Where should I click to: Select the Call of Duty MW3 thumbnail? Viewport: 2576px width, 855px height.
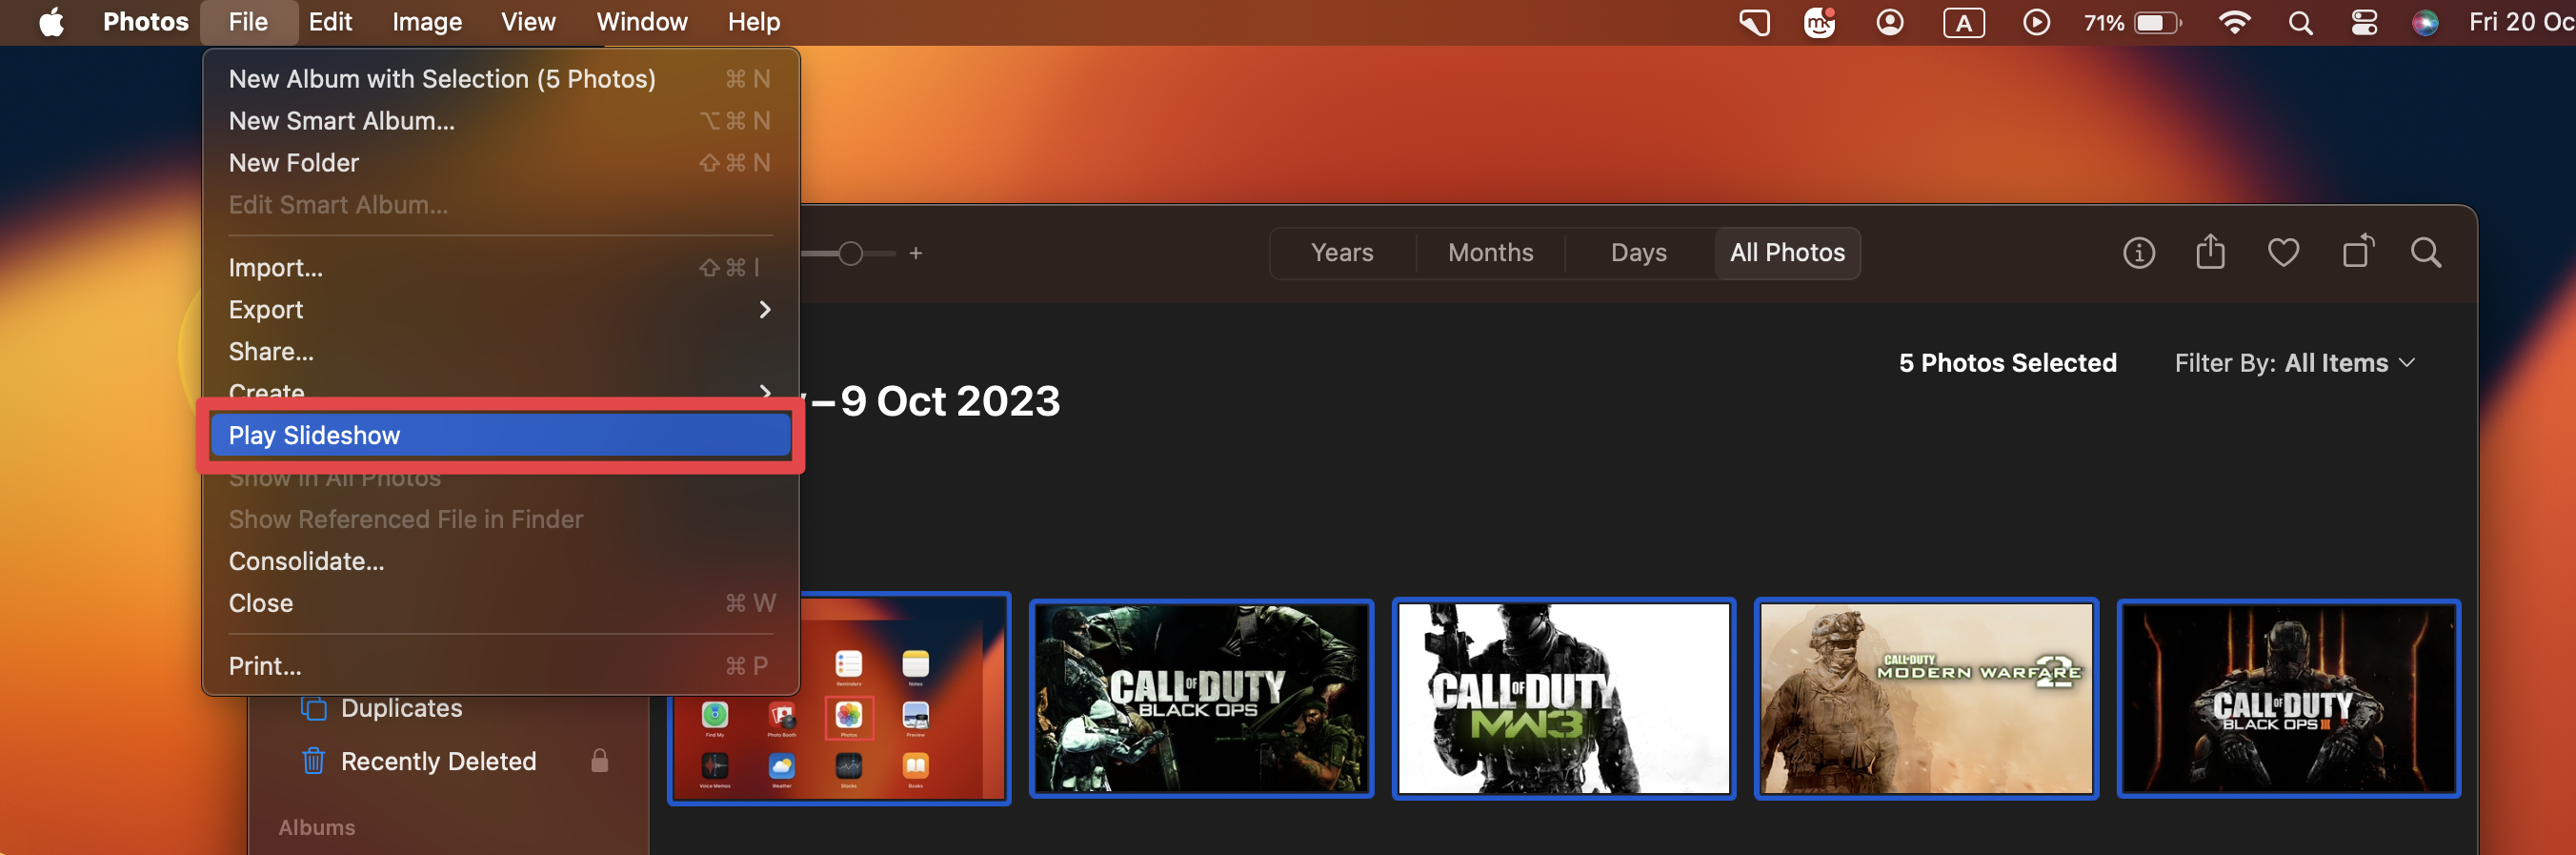(1563, 698)
